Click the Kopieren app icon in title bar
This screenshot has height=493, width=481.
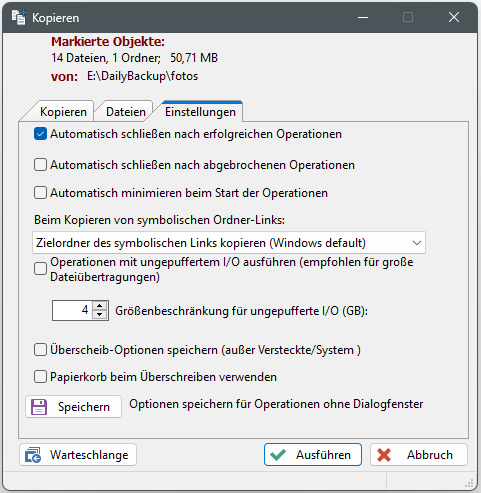[x=19, y=17]
